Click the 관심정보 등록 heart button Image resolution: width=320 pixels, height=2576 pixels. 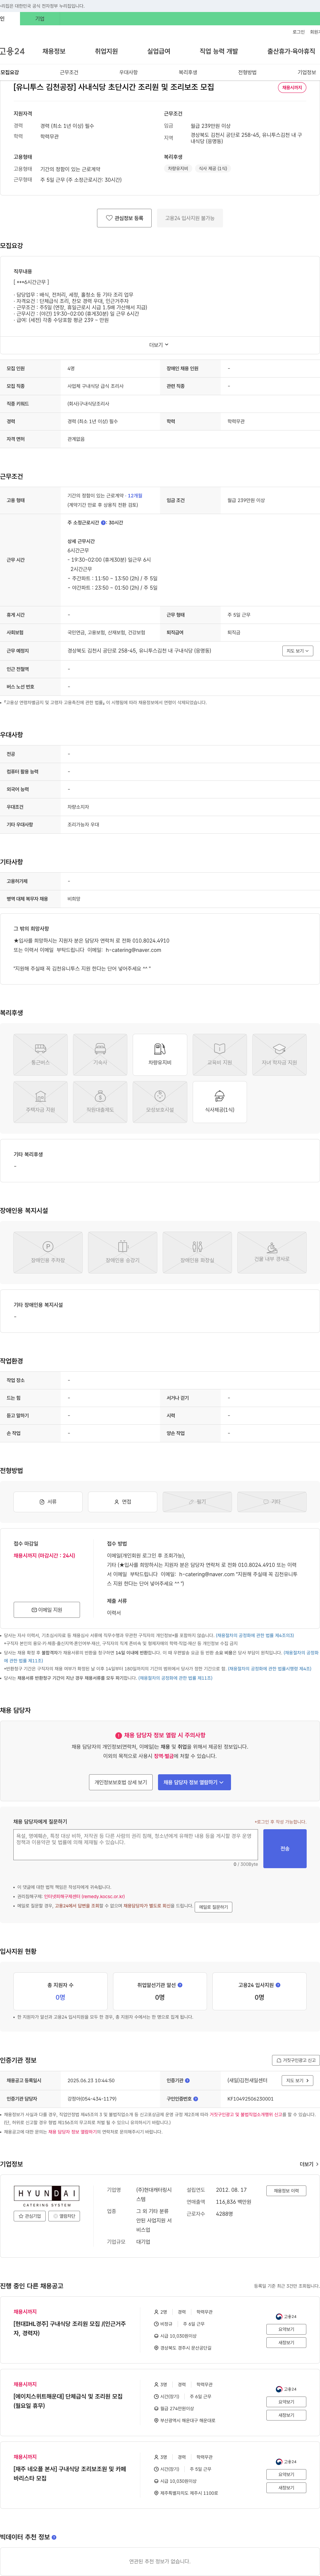[124, 218]
